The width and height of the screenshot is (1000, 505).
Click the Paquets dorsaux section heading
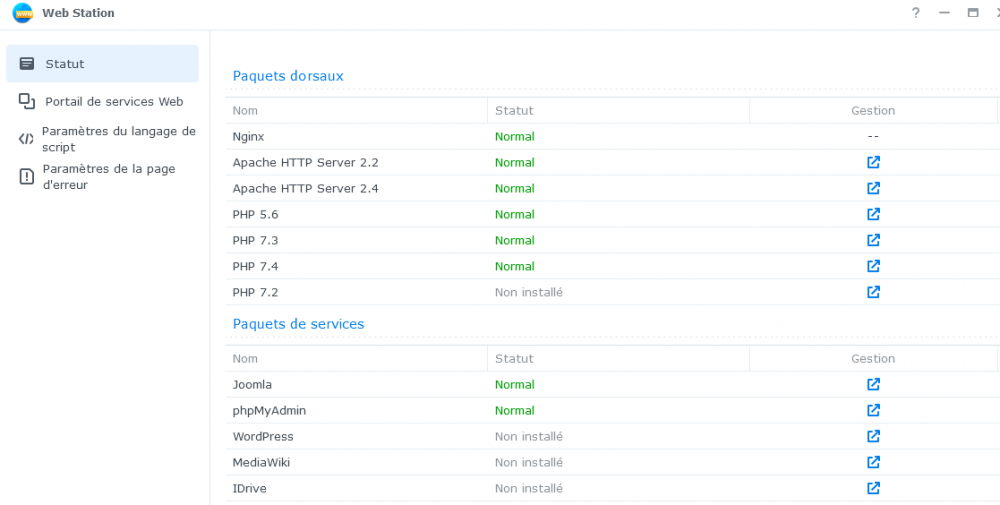pyautogui.click(x=288, y=76)
